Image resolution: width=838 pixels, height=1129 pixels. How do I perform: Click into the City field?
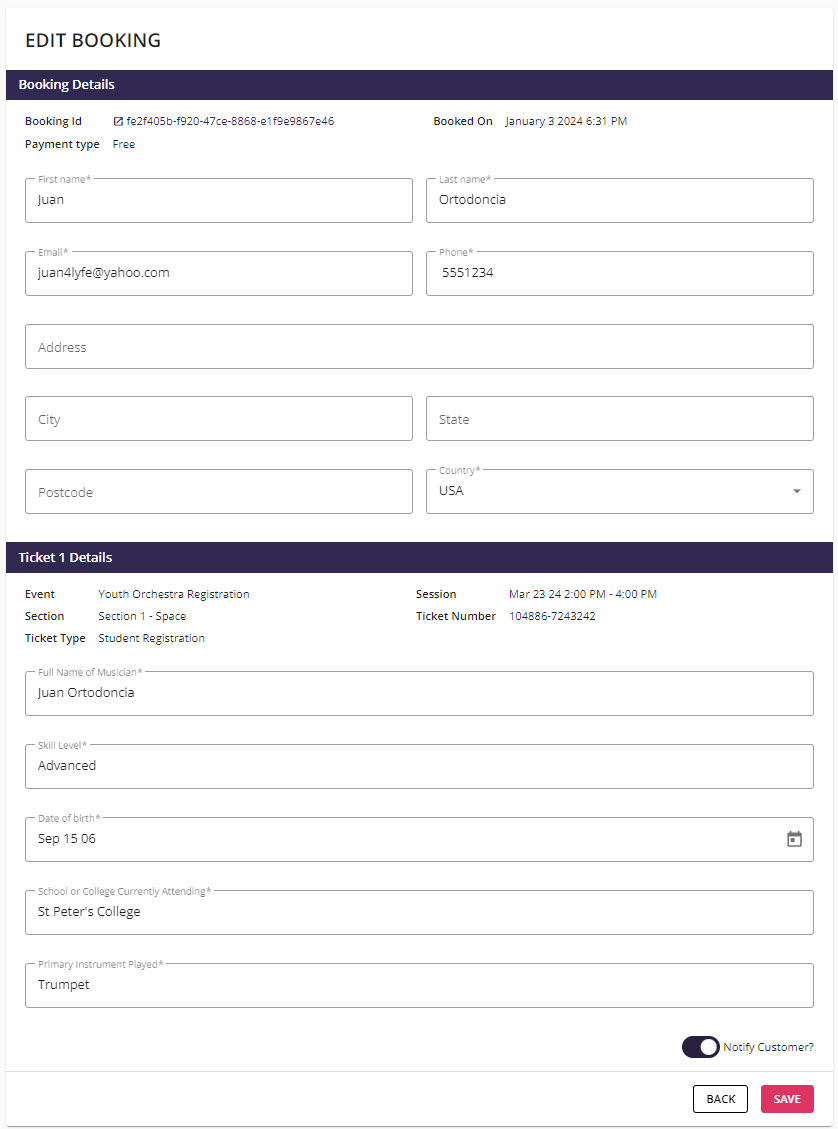[x=219, y=418]
